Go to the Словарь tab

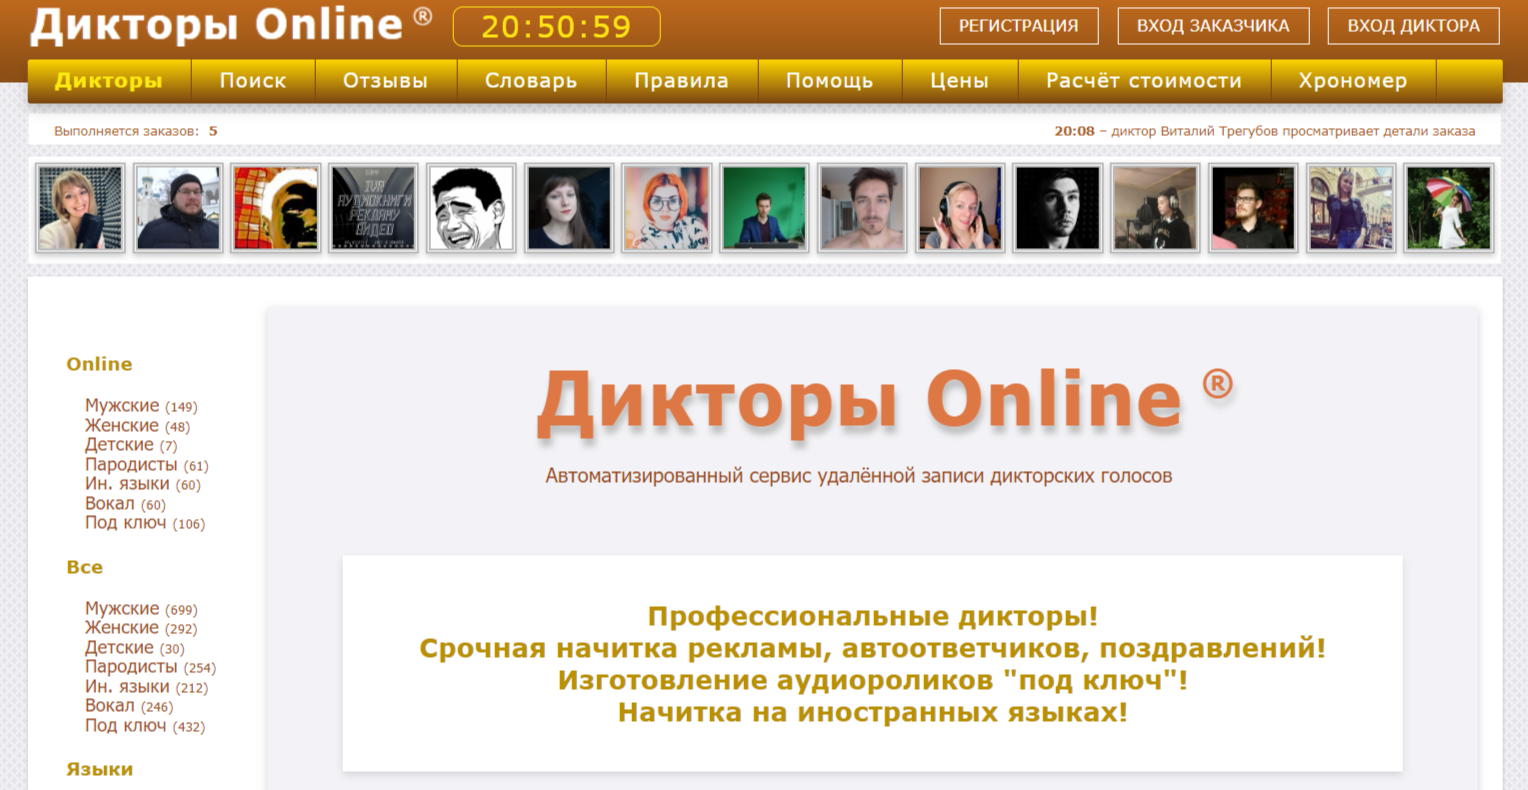pos(531,80)
